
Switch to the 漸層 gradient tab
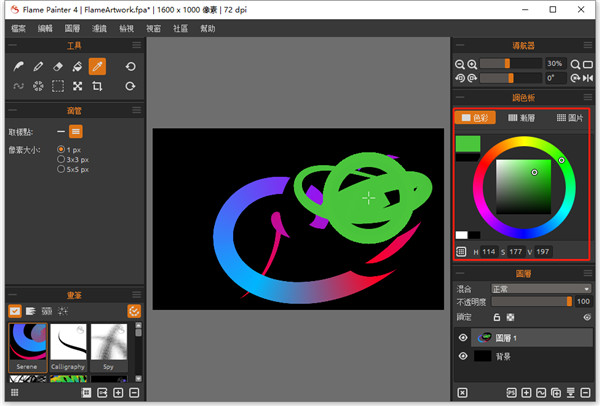(x=521, y=118)
